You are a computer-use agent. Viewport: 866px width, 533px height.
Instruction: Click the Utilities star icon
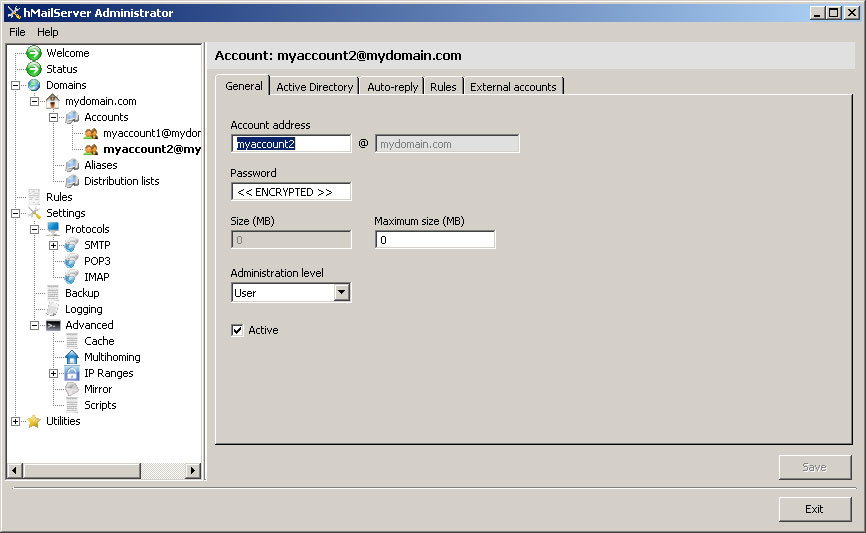point(34,421)
